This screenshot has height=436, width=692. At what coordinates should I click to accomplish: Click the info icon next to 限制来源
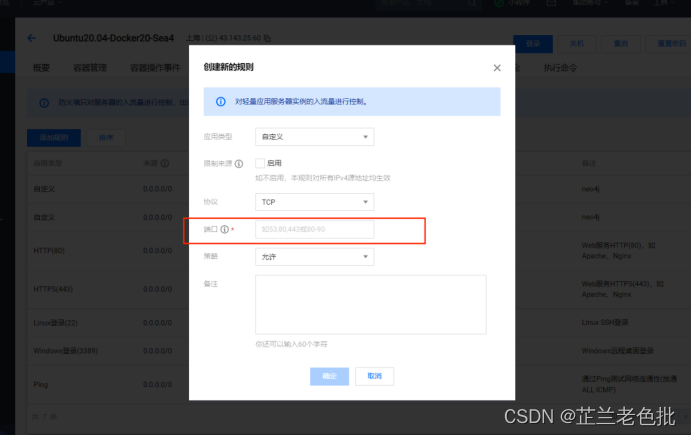[239, 164]
